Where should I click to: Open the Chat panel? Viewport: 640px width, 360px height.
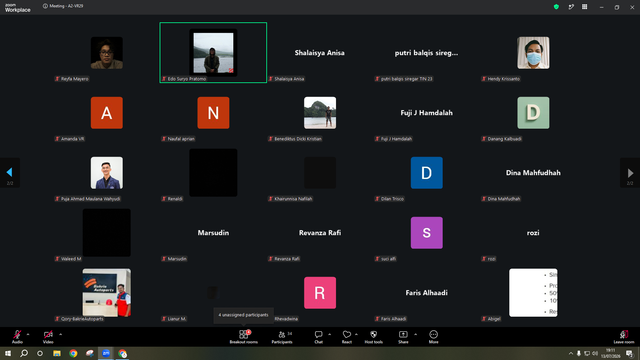pyautogui.click(x=318, y=337)
